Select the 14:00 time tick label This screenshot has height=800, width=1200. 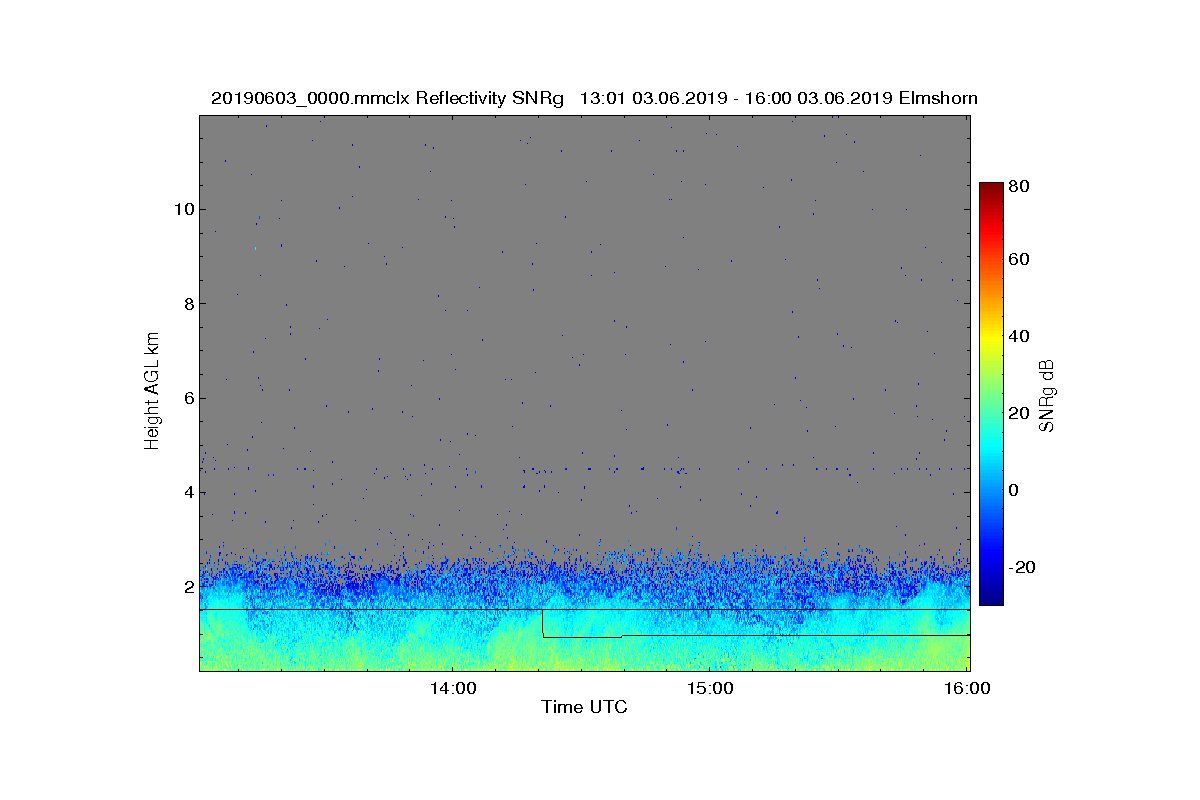451,687
